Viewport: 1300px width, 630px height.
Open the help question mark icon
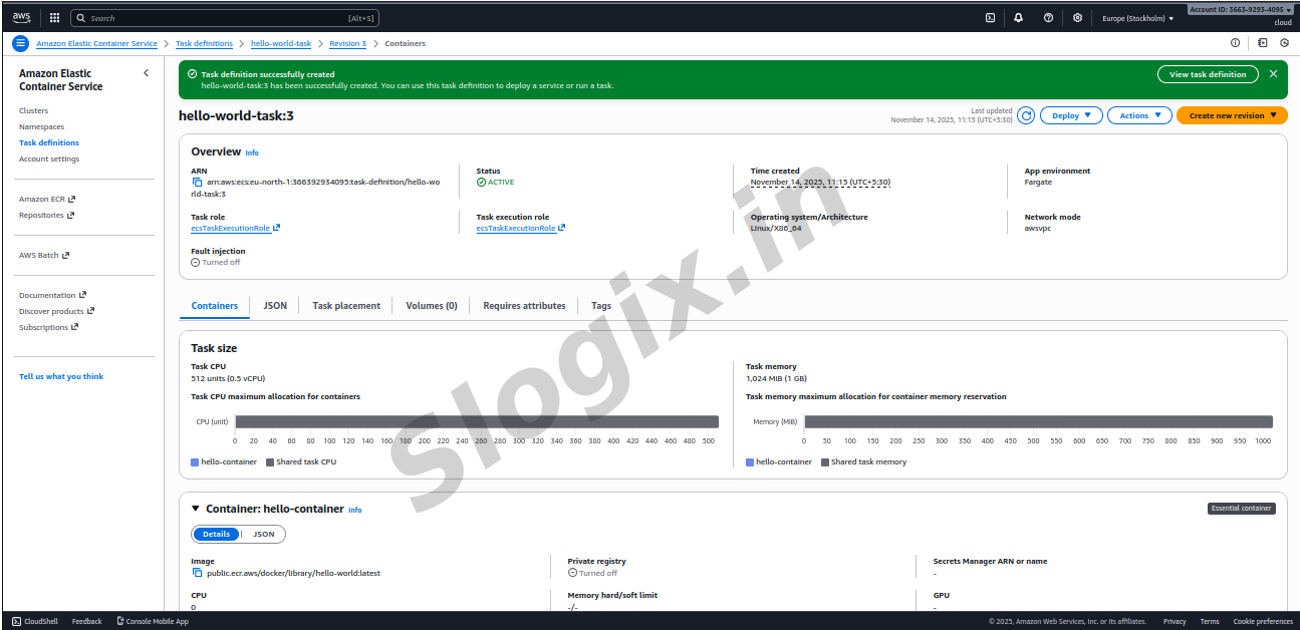[x=1048, y=18]
